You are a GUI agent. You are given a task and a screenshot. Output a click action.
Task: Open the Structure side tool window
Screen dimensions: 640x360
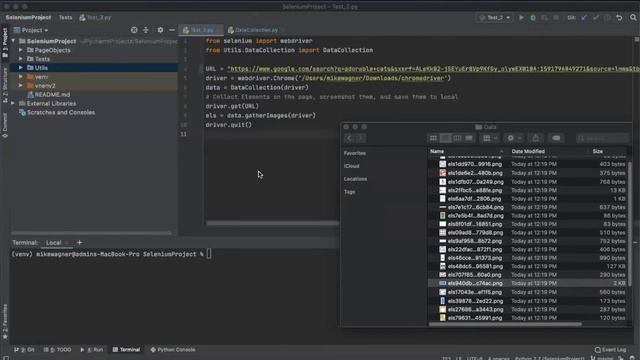pyautogui.click(x=5, y=85)
